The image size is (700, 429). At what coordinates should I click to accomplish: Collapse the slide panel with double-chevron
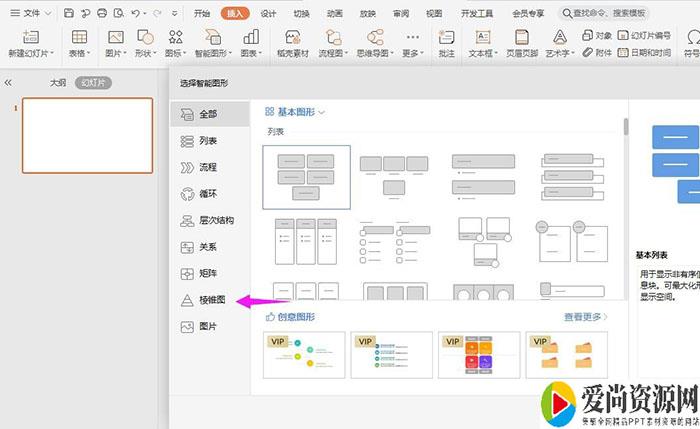9,83
